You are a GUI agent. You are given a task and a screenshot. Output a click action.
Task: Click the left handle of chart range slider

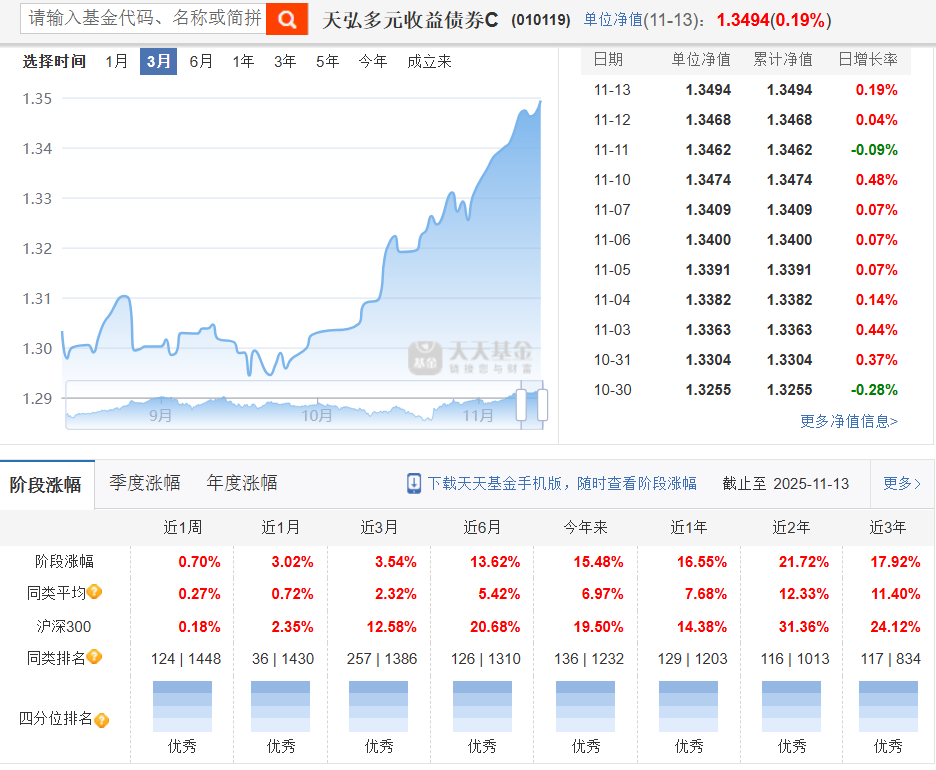click(521, 405)
